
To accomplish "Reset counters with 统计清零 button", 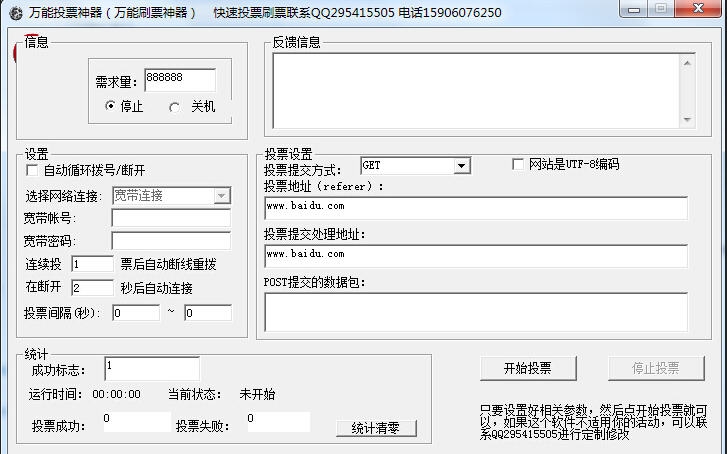I will point(376,428).
